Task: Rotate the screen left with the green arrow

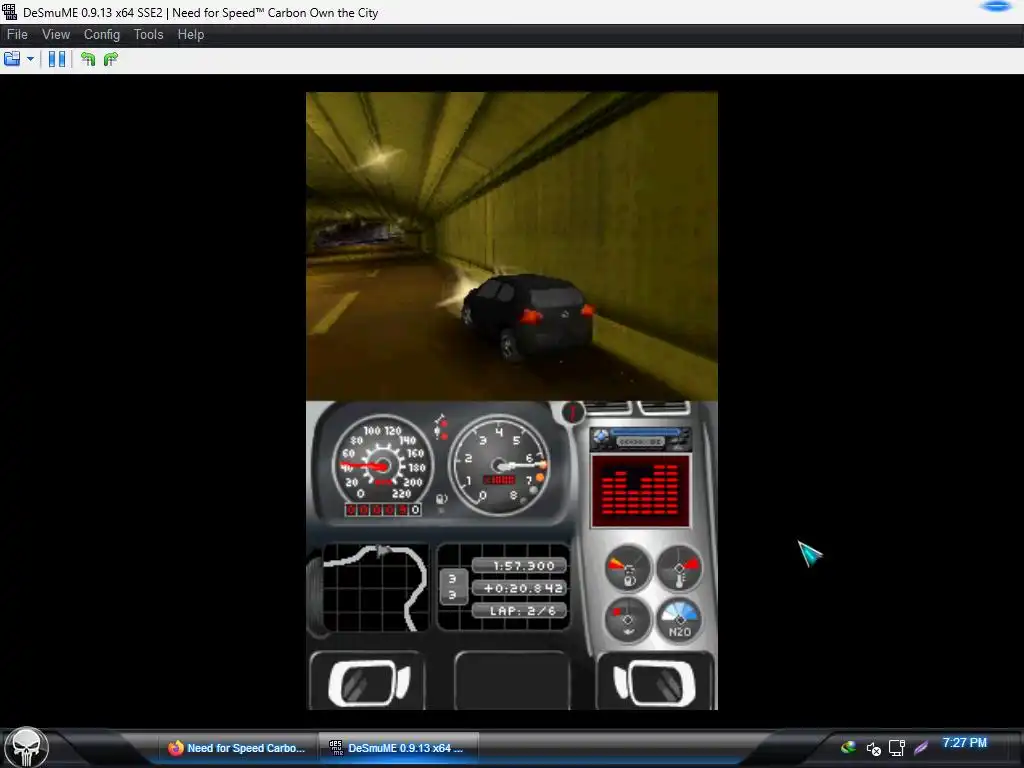Action: [88, 59]
